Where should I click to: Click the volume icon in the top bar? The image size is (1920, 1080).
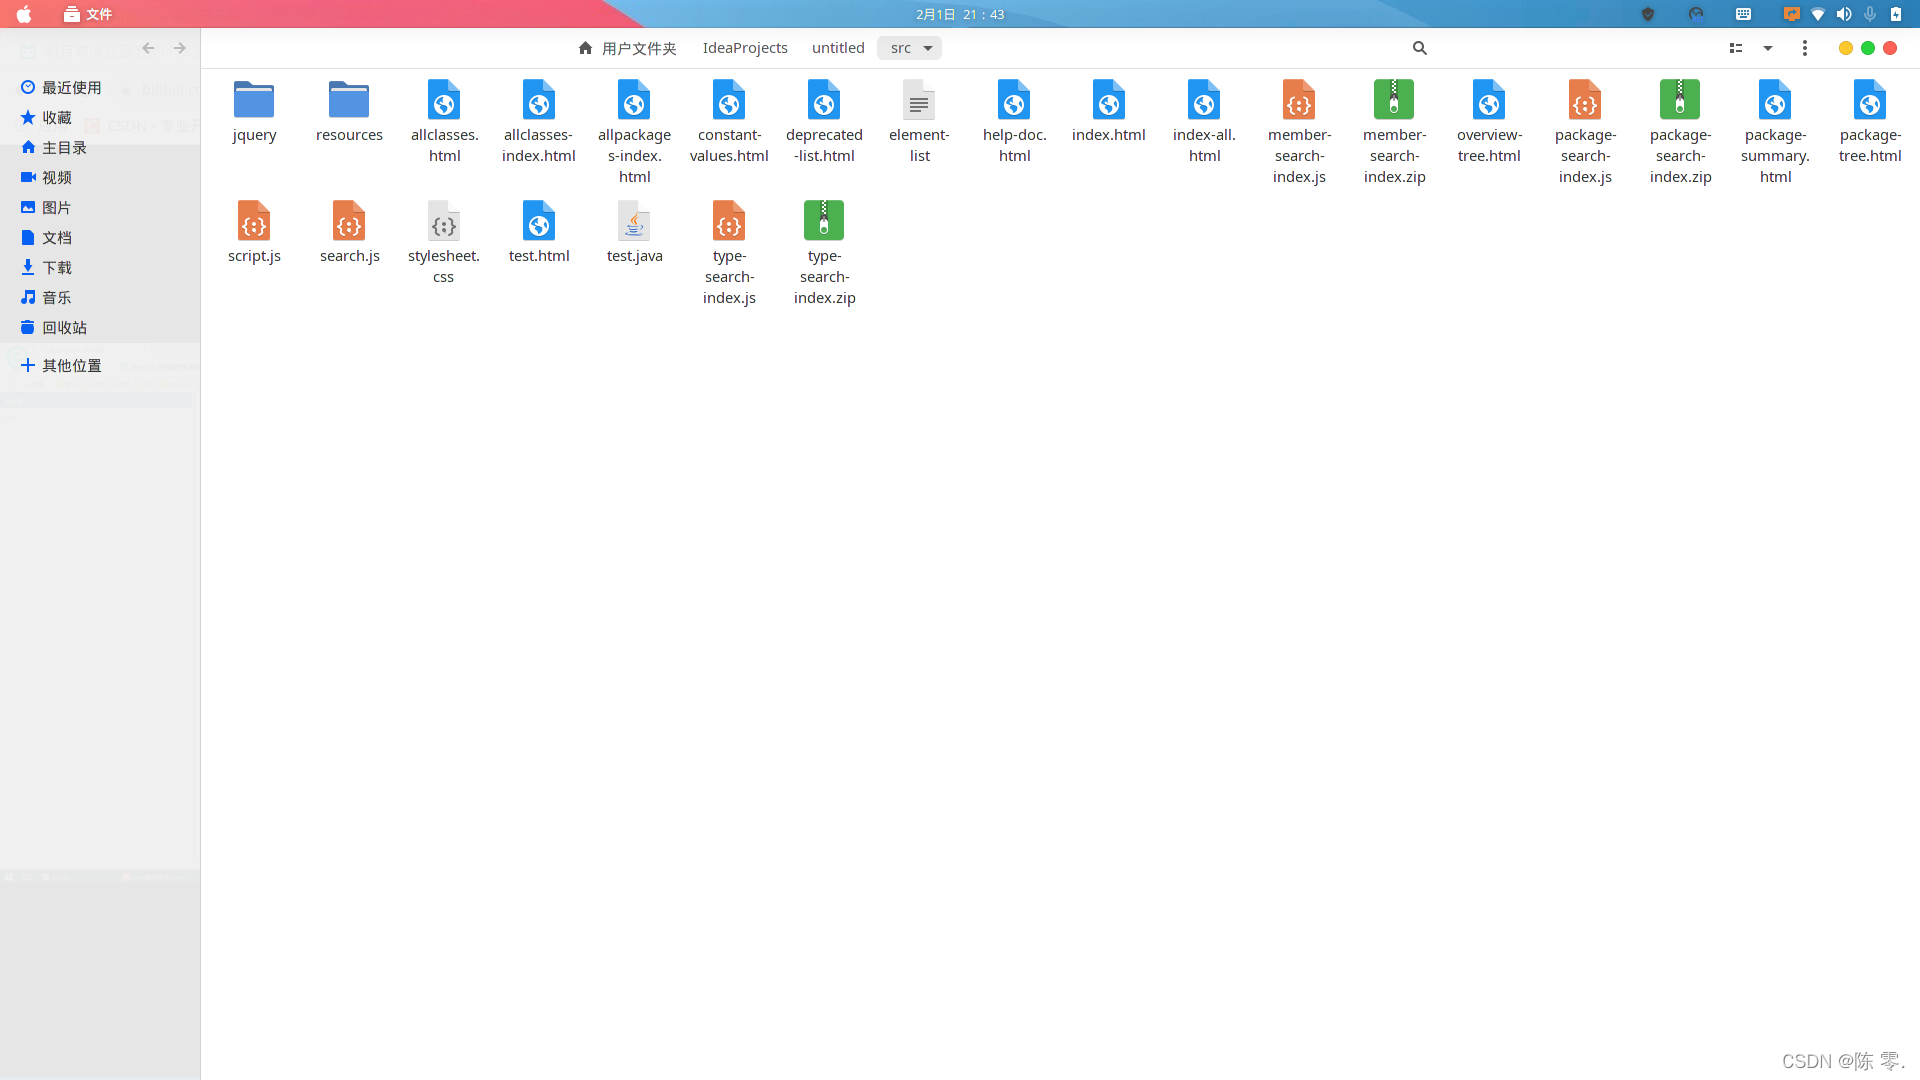pyautogui.click(x=1844, y=14)
